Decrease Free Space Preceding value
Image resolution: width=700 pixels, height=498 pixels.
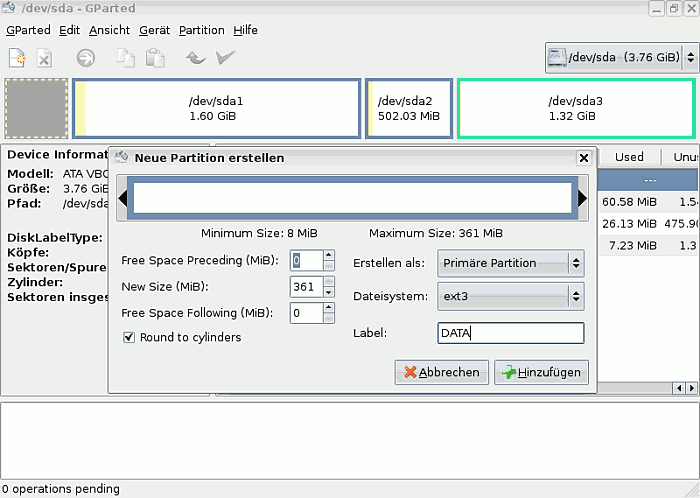[329, 266]
